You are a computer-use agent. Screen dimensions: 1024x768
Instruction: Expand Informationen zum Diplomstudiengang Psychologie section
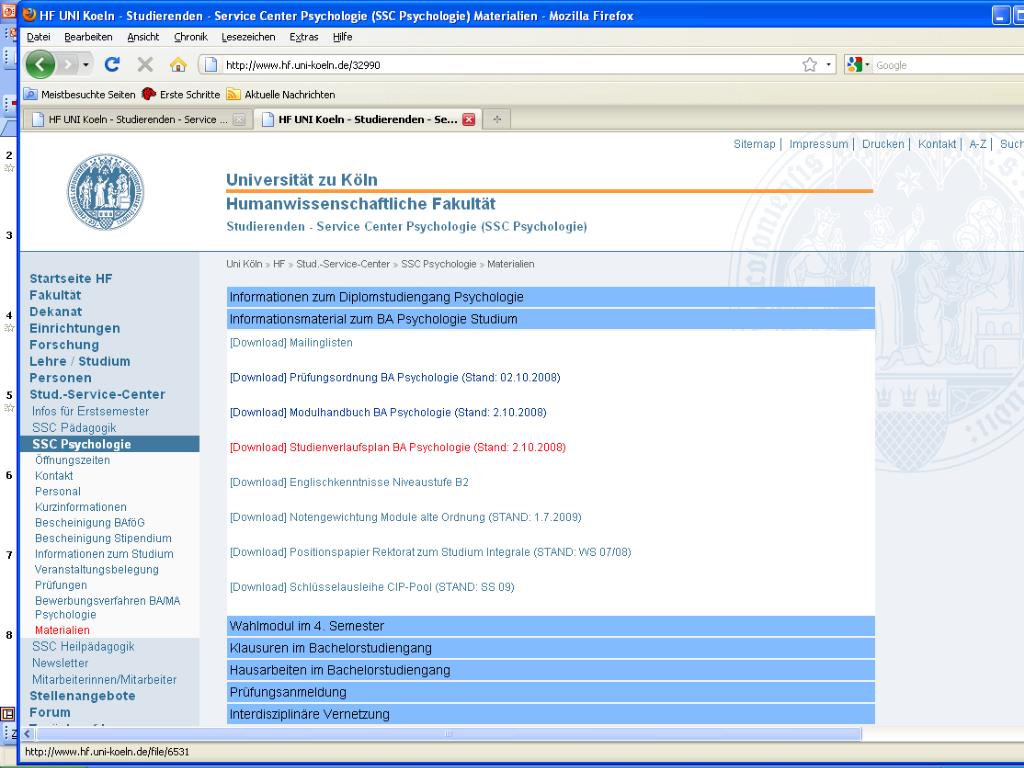551,297
